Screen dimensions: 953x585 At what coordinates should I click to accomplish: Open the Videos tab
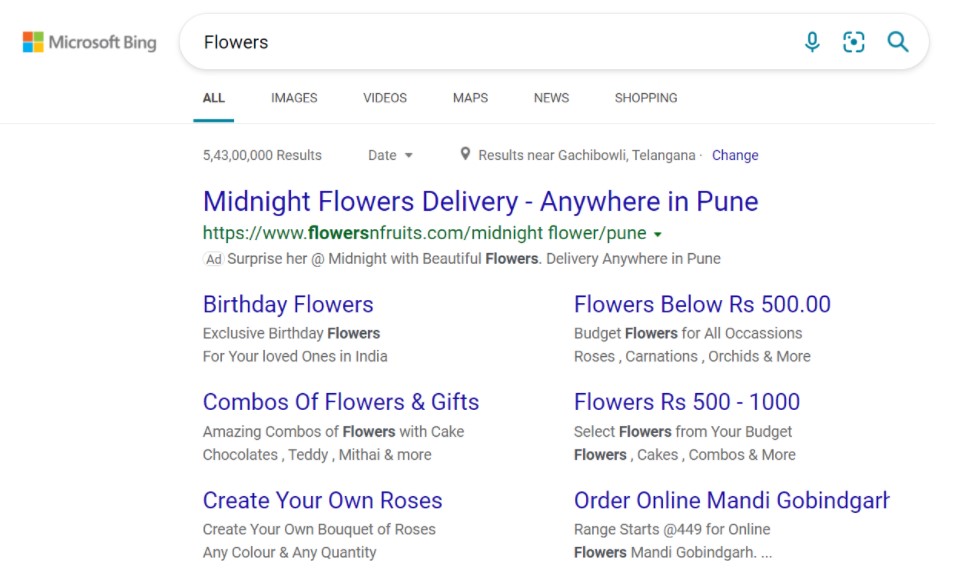point(385,98)
